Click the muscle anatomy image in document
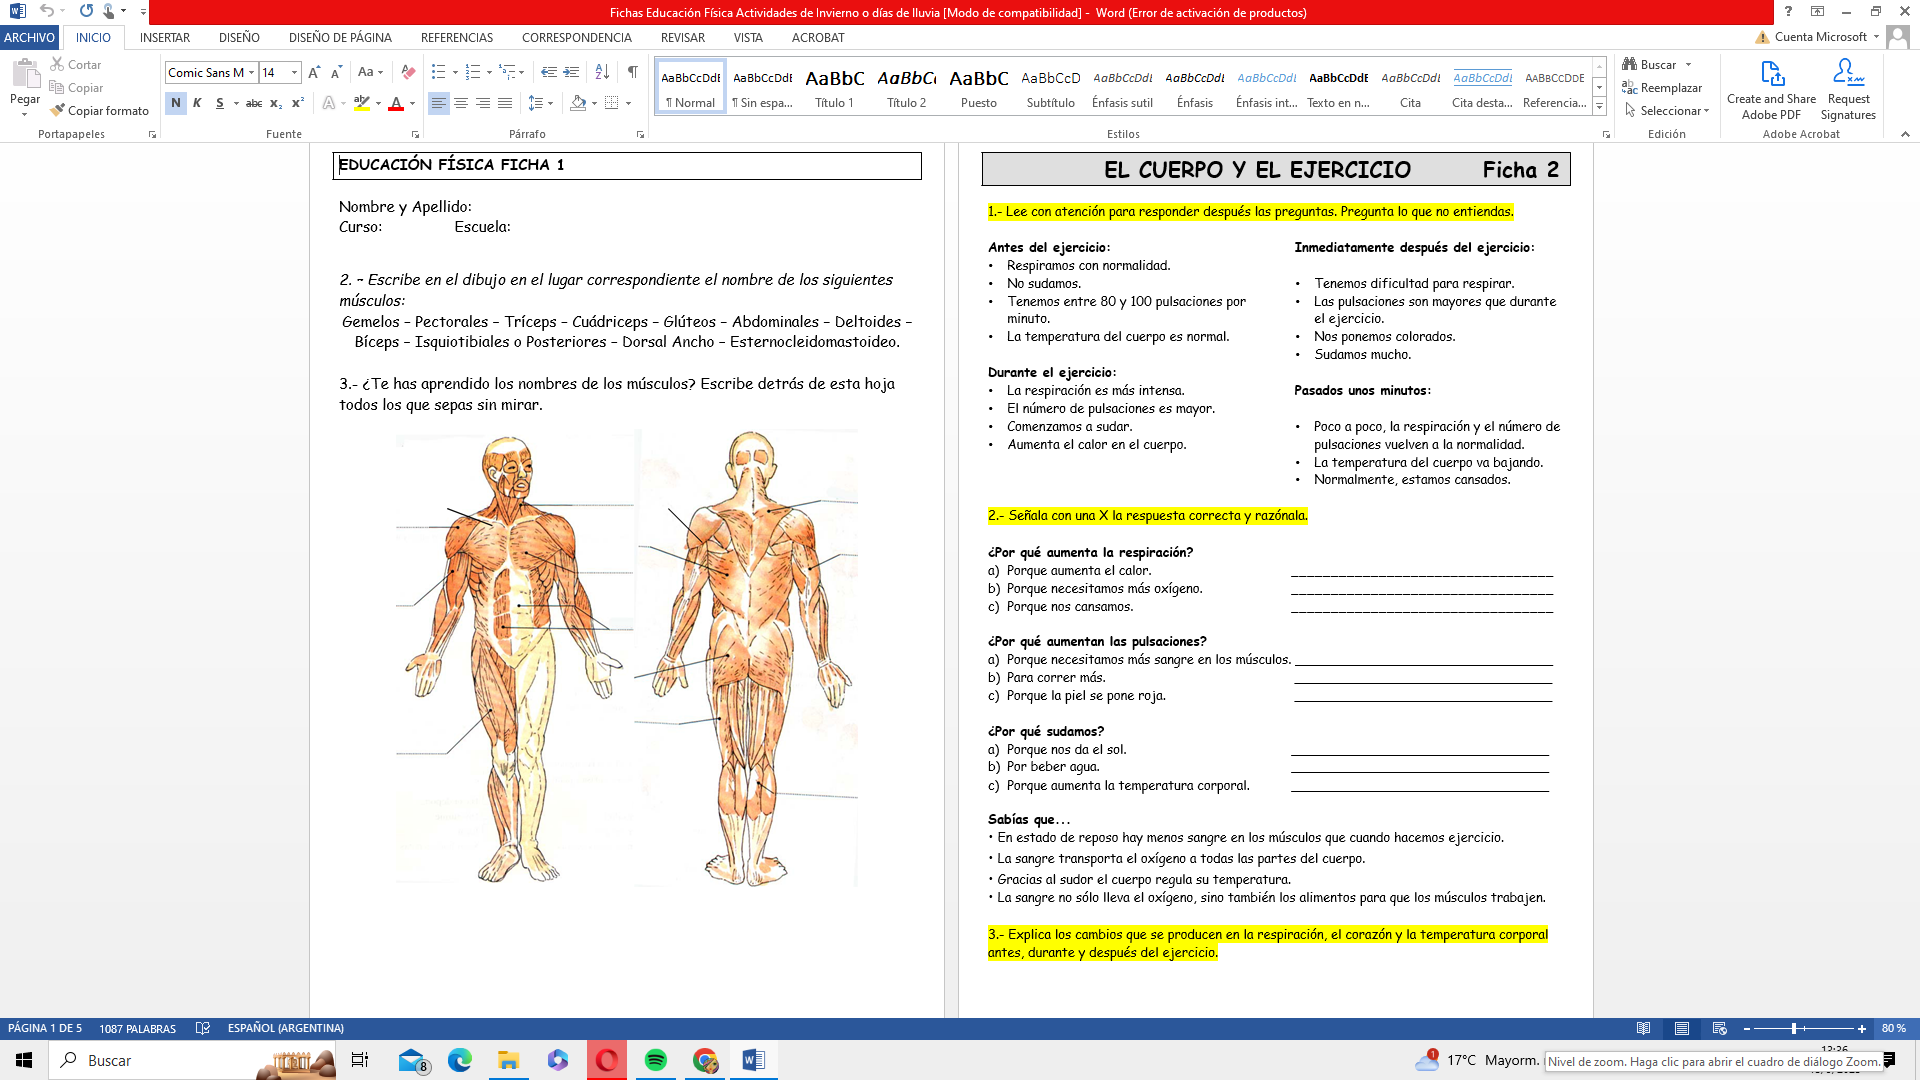Image resolution: width=1920 pixels, height=1080 pixels. (627, 658)
